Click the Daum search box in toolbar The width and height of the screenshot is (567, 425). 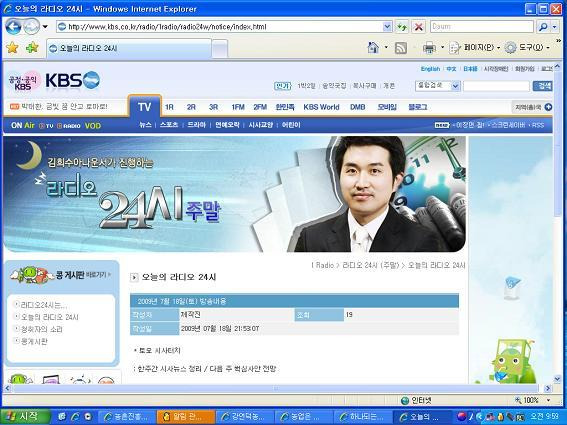coord(482,26)
